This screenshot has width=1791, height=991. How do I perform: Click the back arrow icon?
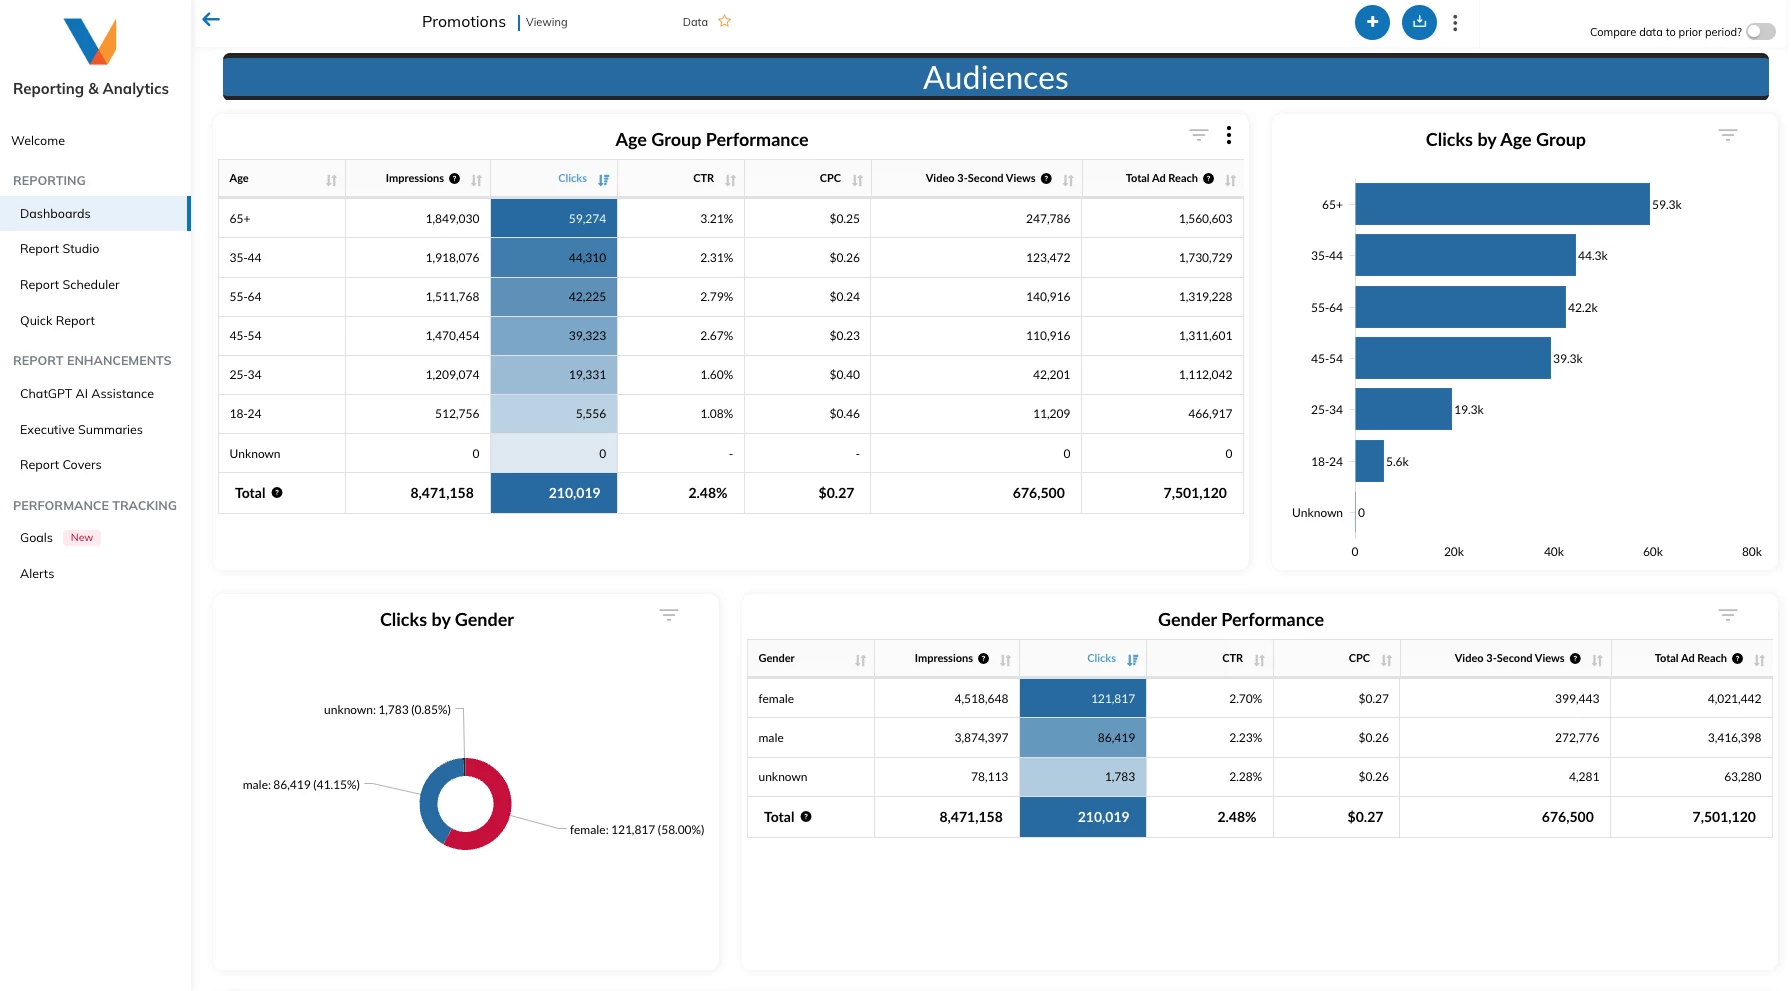(211, 20)
